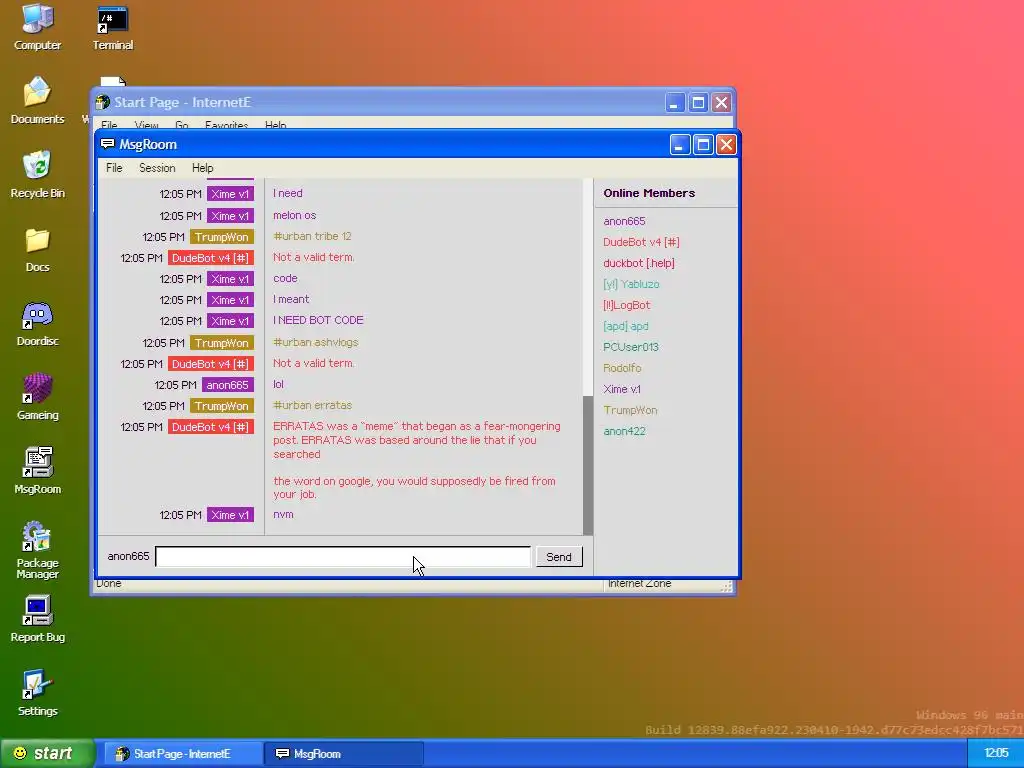The image size is (1024, 768).
Task: Maximize the MsgRoom window
Action: point(703,144)
